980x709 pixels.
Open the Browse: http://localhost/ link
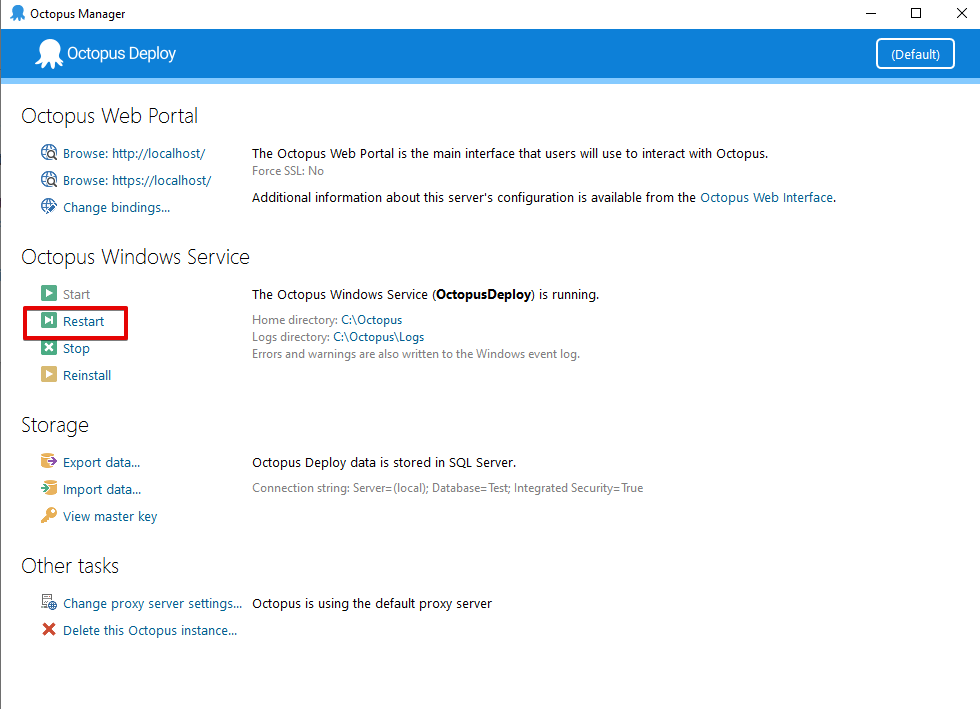pos(134,153)
